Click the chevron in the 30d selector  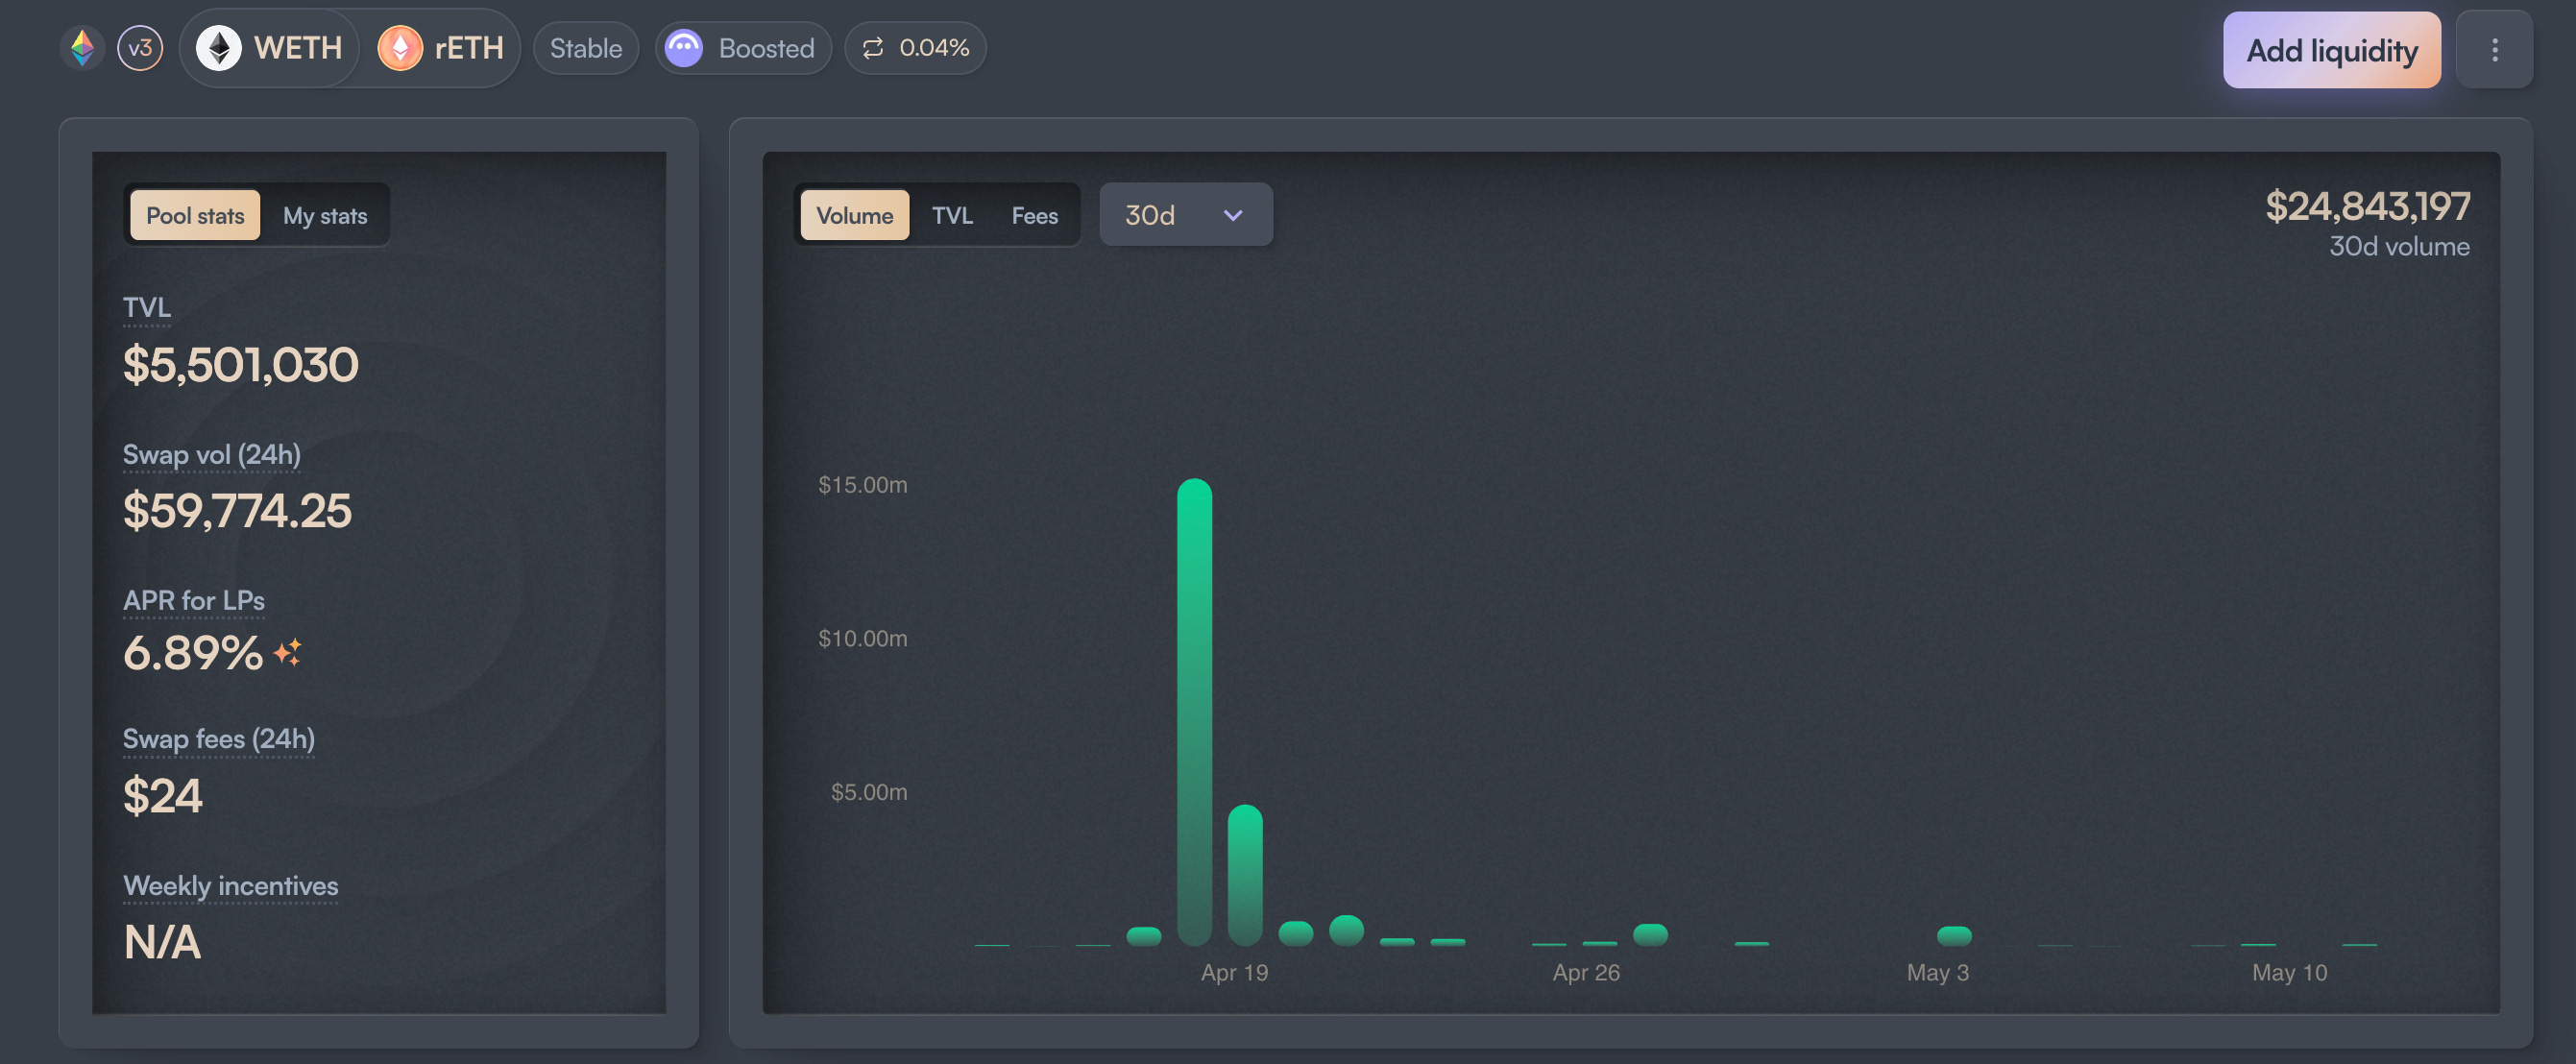[1233, 215]
